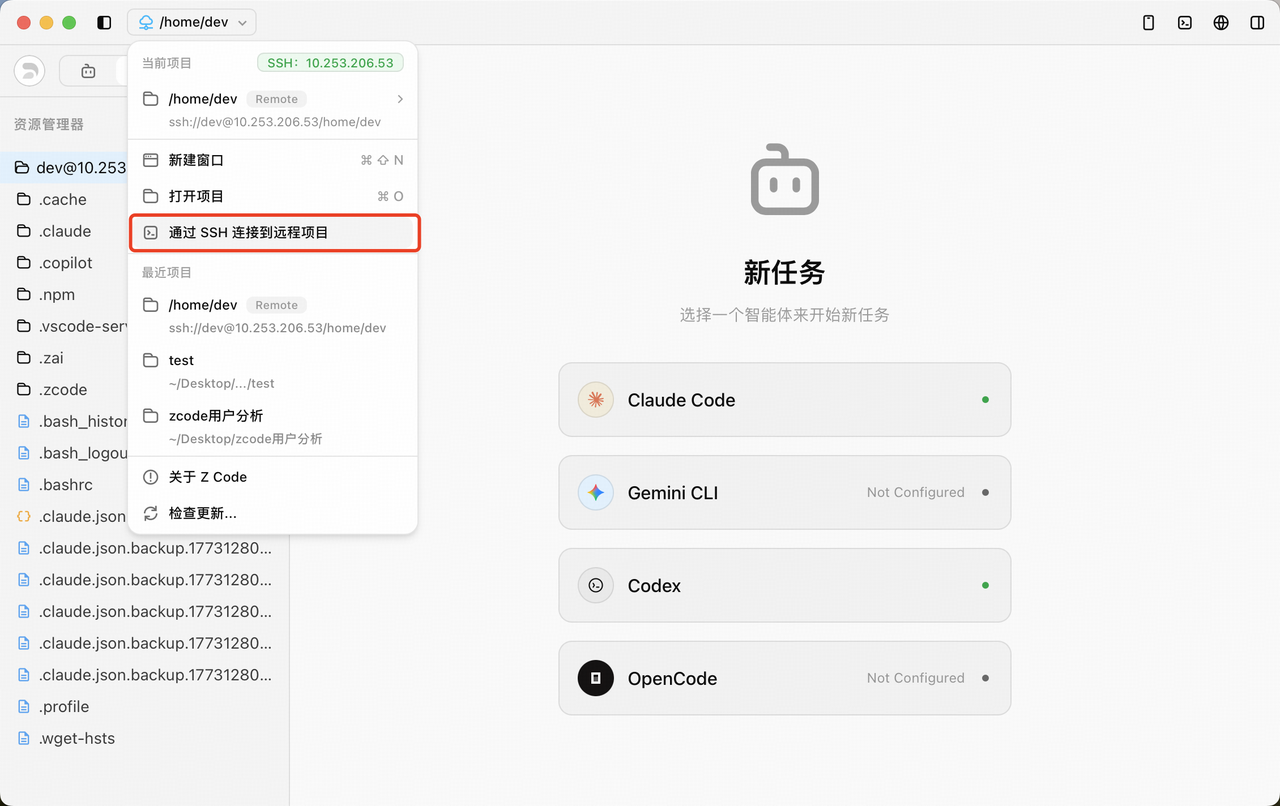The width and height of the screenshot is (1280, 806).
Task: Click the robot icon in the top toolbar
Action: [87, 71]
